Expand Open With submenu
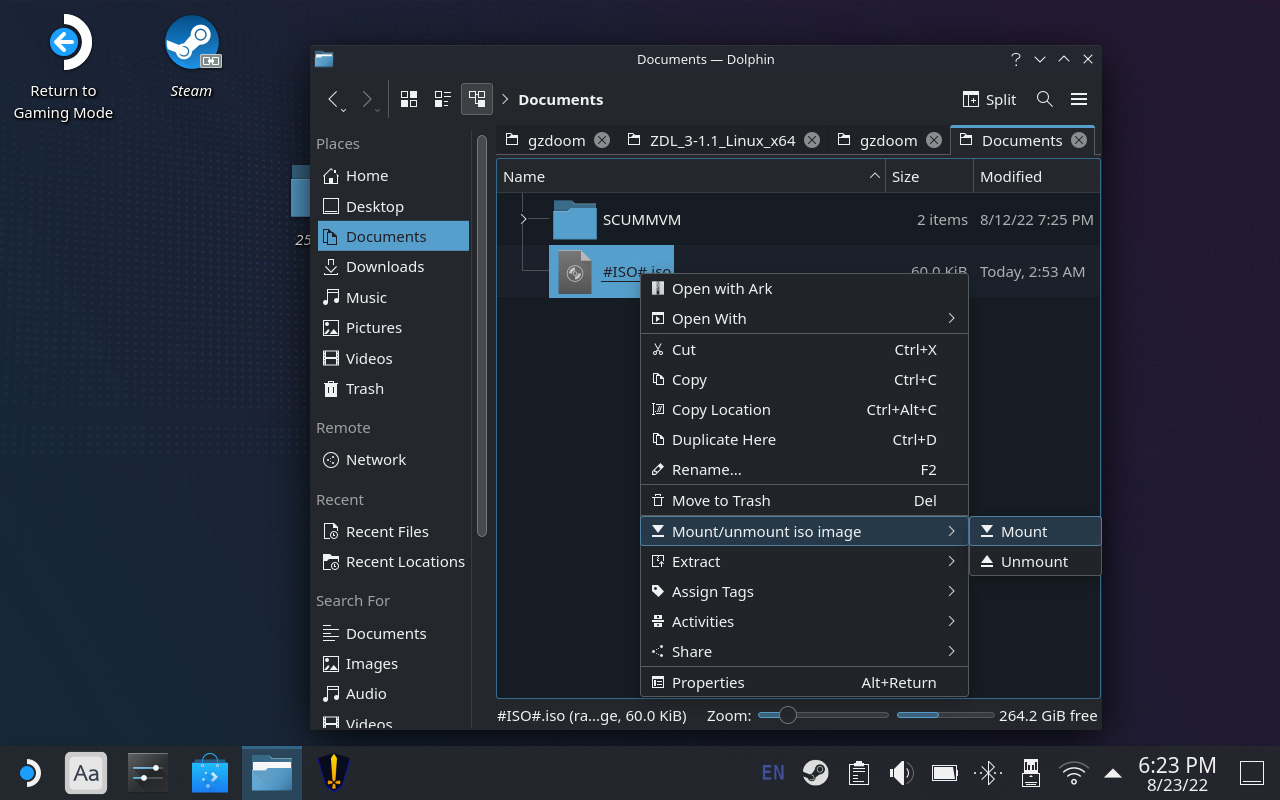1280x800 pixels. click(804, 319)
